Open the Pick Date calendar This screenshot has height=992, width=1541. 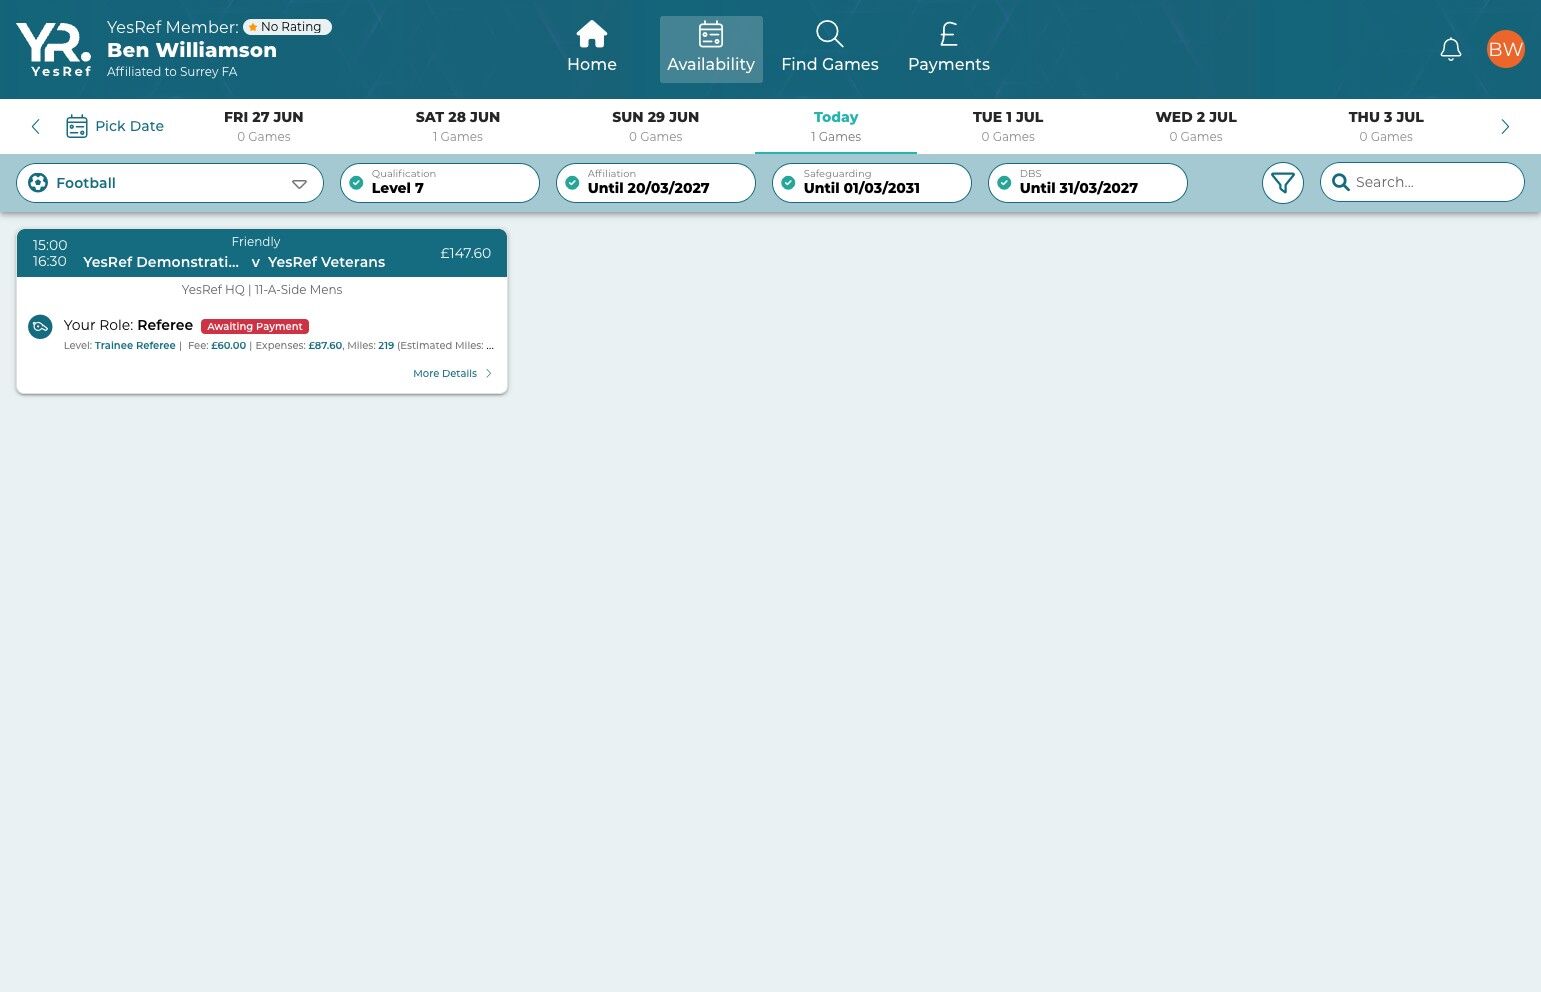click(x=115, y=126)
